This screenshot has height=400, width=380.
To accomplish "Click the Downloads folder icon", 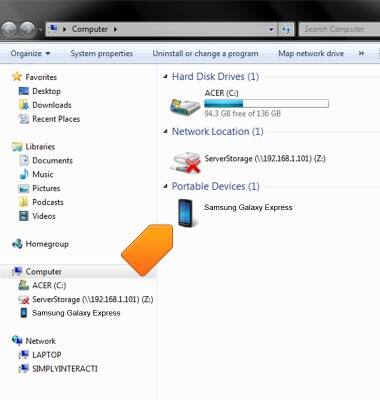I will pyautogui.click(x=24, y=105).
